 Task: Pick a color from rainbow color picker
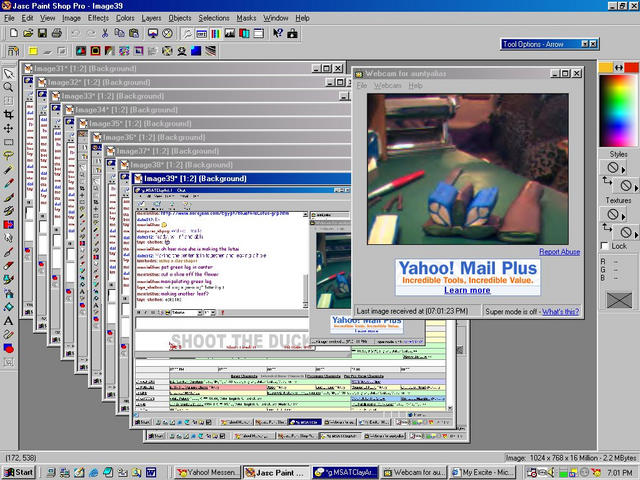619,110
